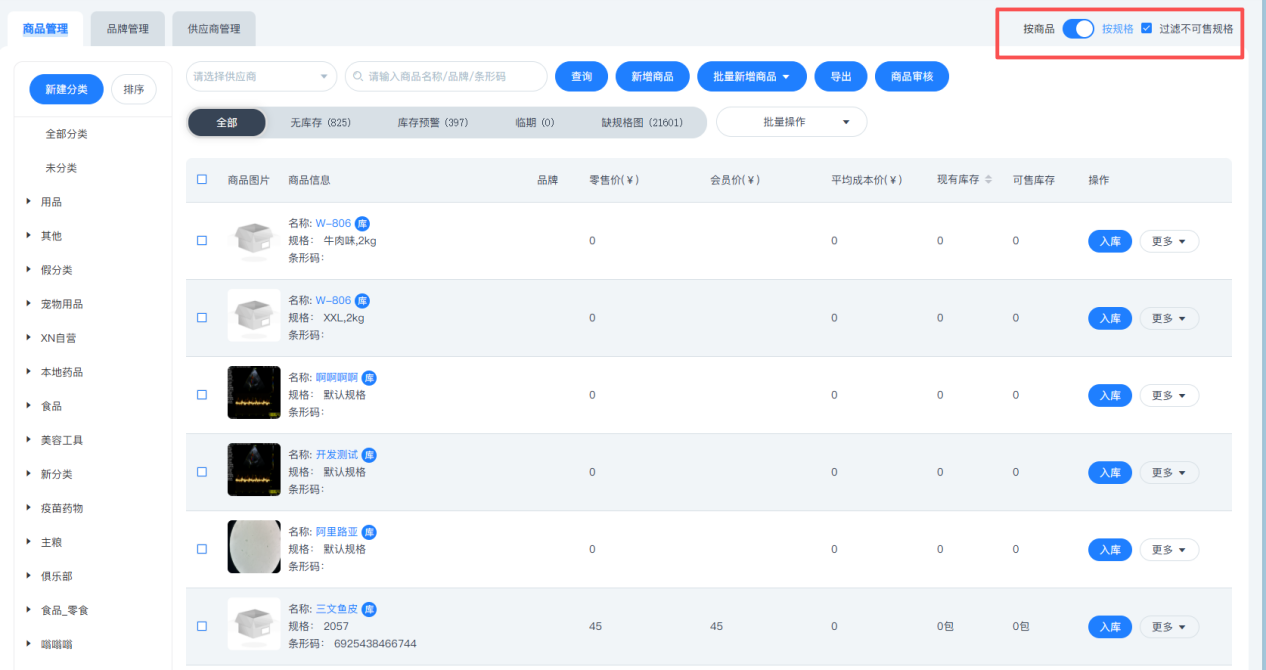Viewport: 1266px width, 670px height.
Task: Open the 批量操作 dropdown
Action: (x=791, y=122)
